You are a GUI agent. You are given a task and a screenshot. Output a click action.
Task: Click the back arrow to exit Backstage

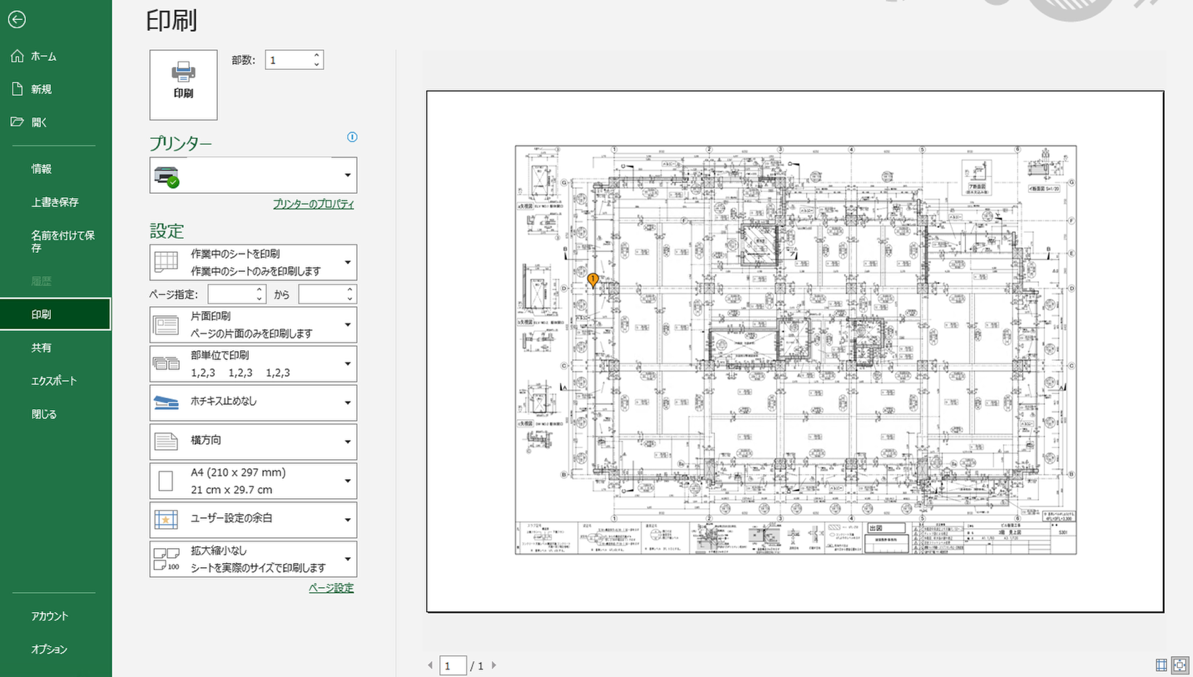[x=16, y=20]
